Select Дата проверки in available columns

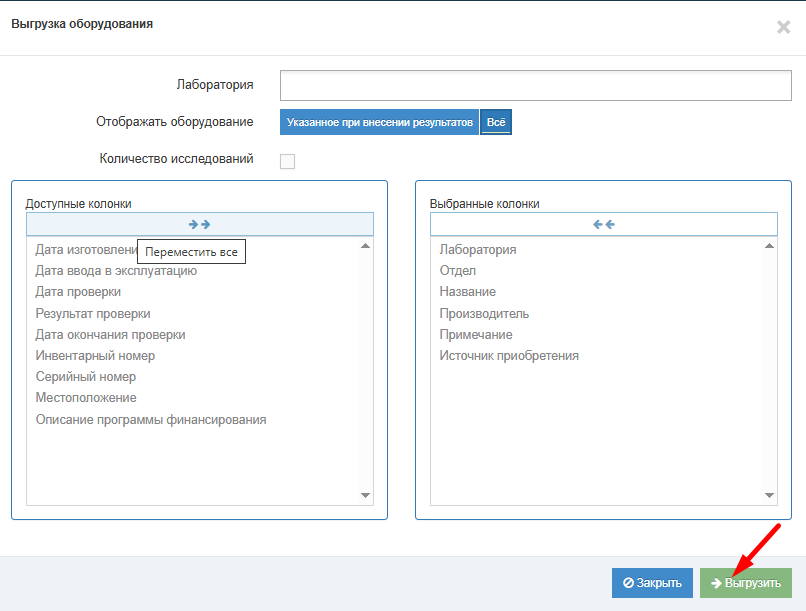(x=78, y=292)
